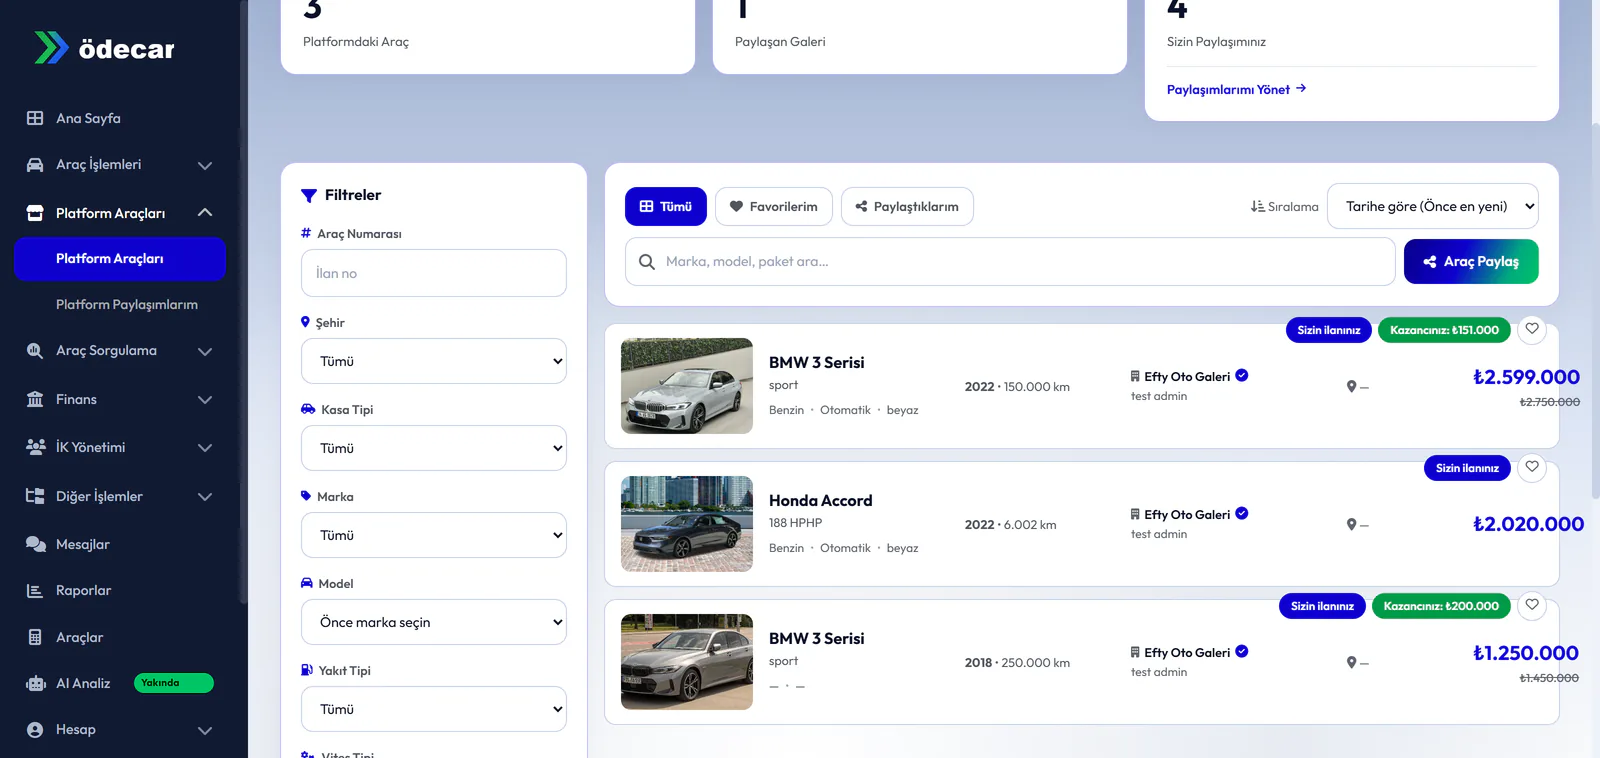This screenshot has width=1600, height=758.
Task: Open Paylaşımlarımı Yönet link
Action: (1237, 89)
